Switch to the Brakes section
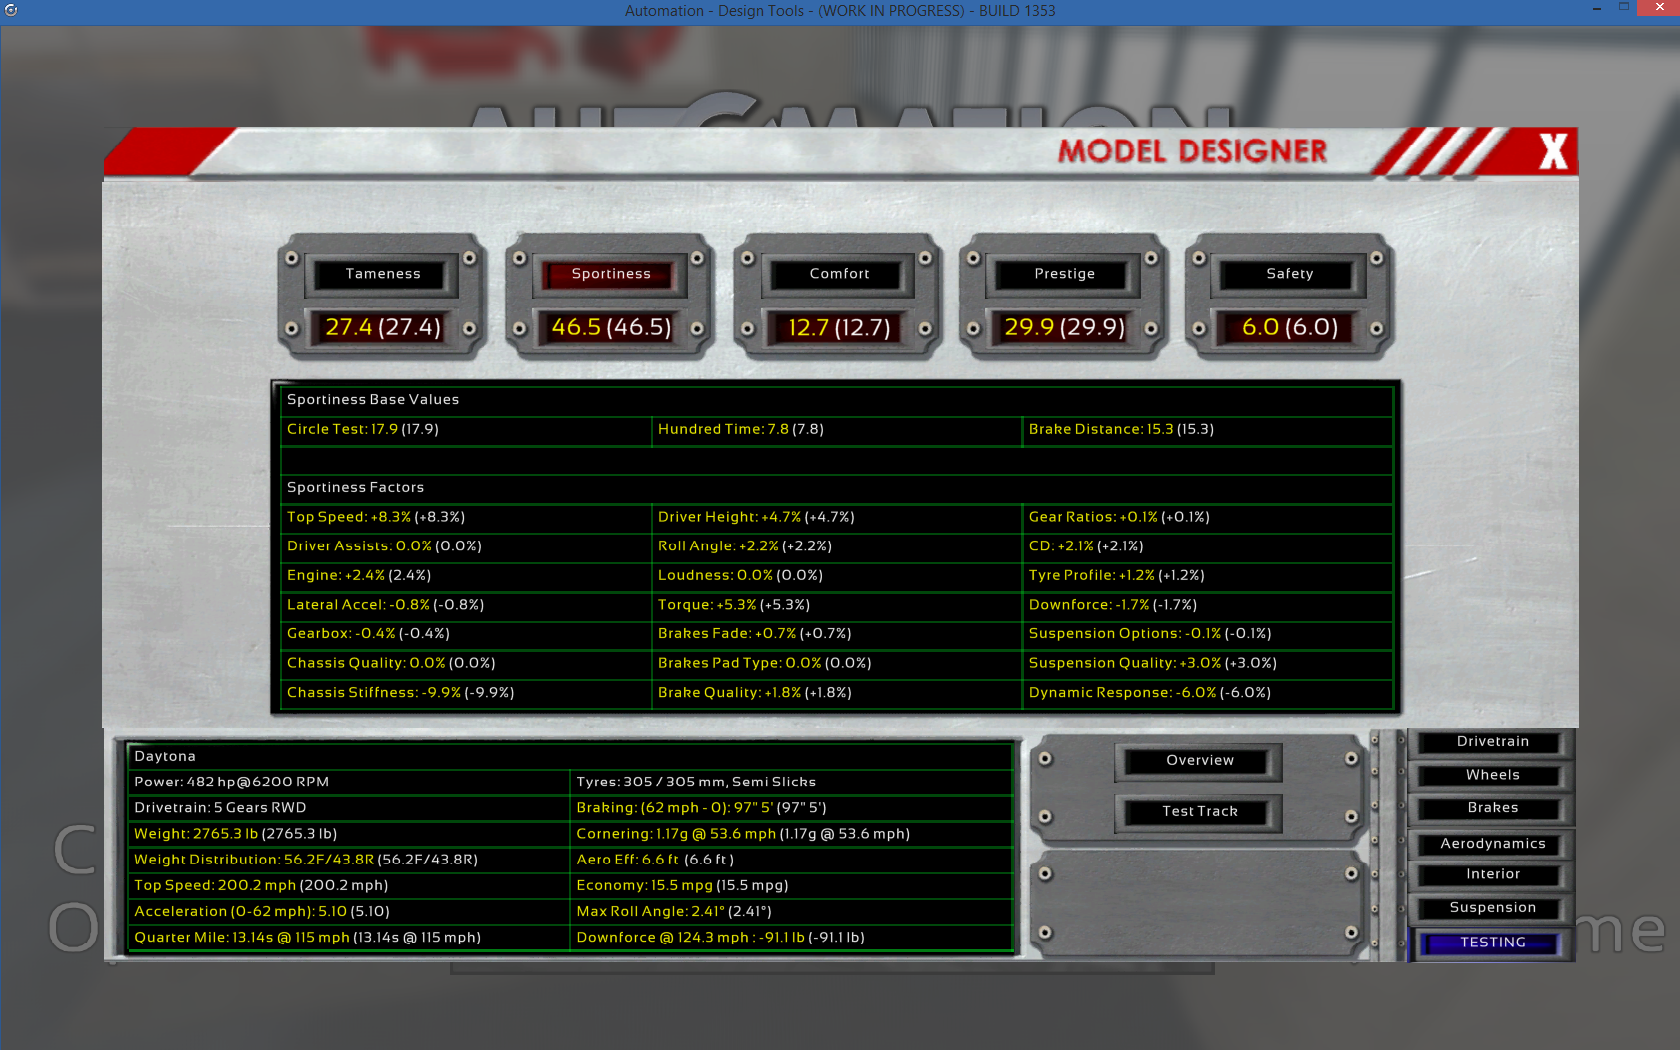The width and height of the screenshot is (1680, 1050). (1492, 808)
